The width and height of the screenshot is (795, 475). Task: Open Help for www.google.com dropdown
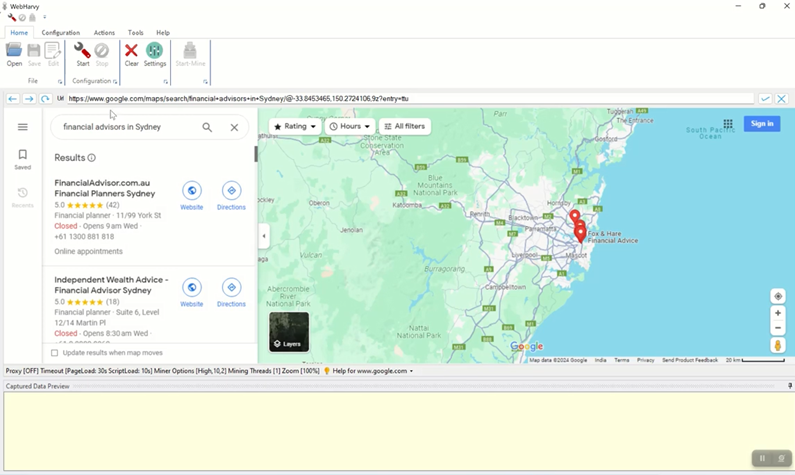[x=368, y=371]
